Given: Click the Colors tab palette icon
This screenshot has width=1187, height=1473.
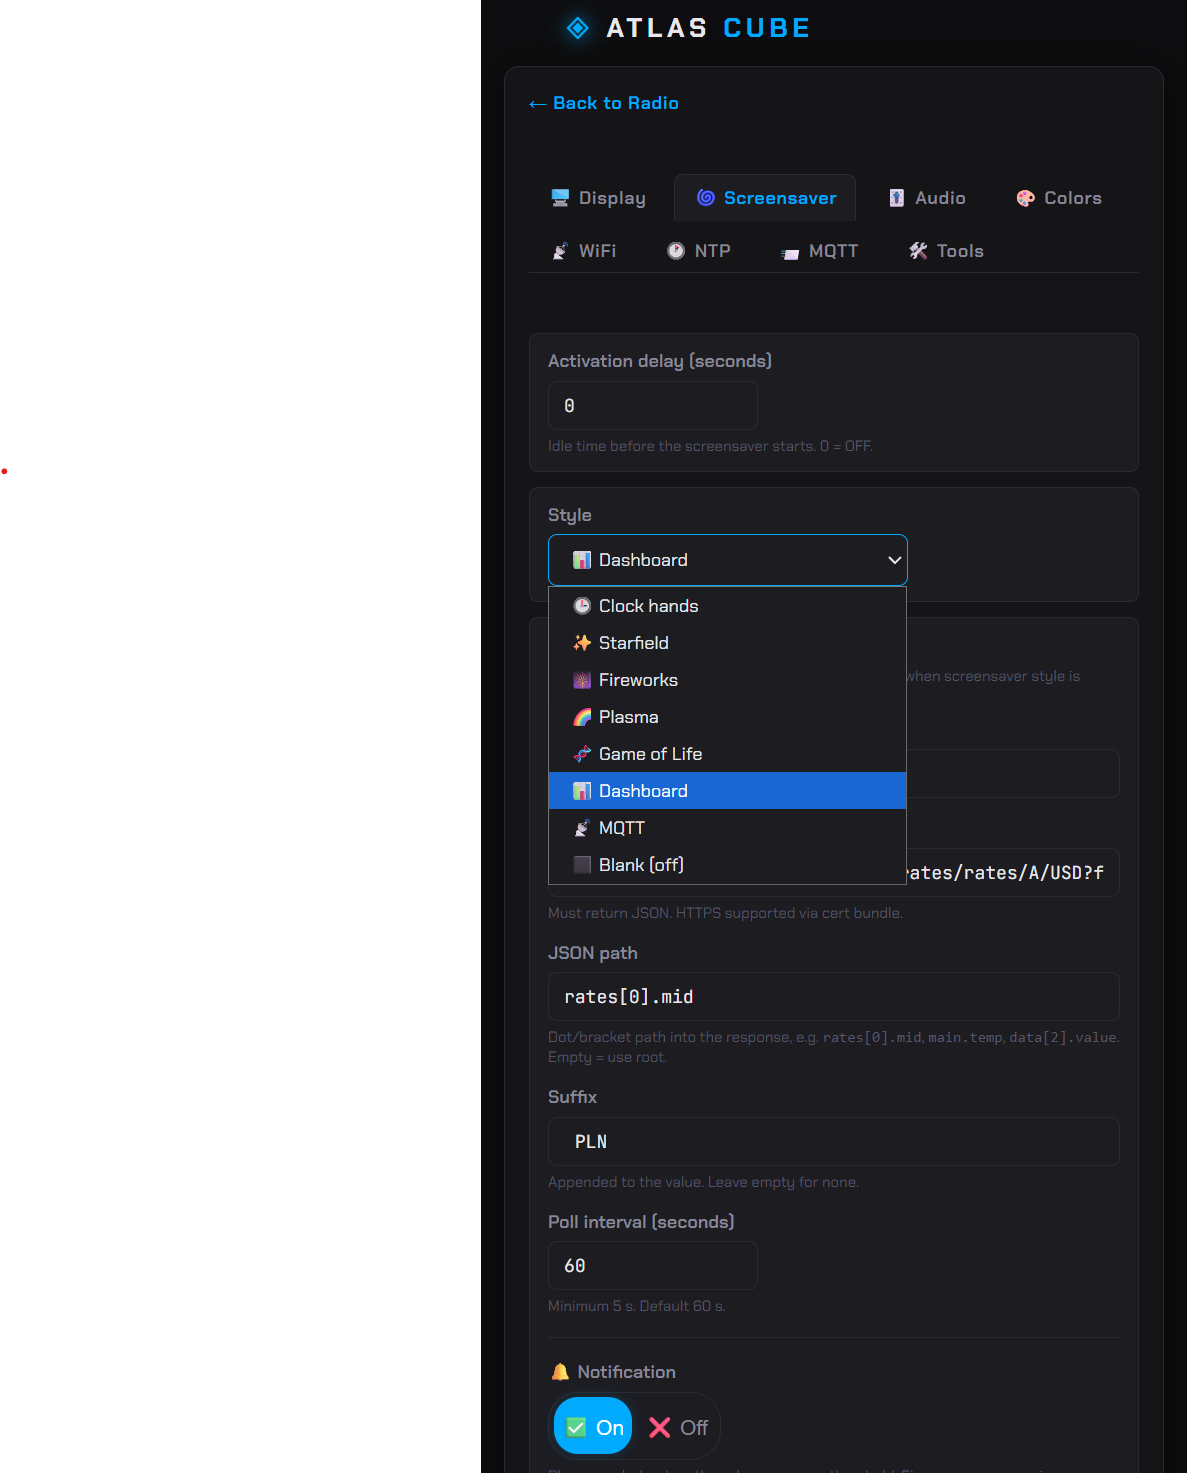Looking at the screenshot, I should (x=1026, y=198).
